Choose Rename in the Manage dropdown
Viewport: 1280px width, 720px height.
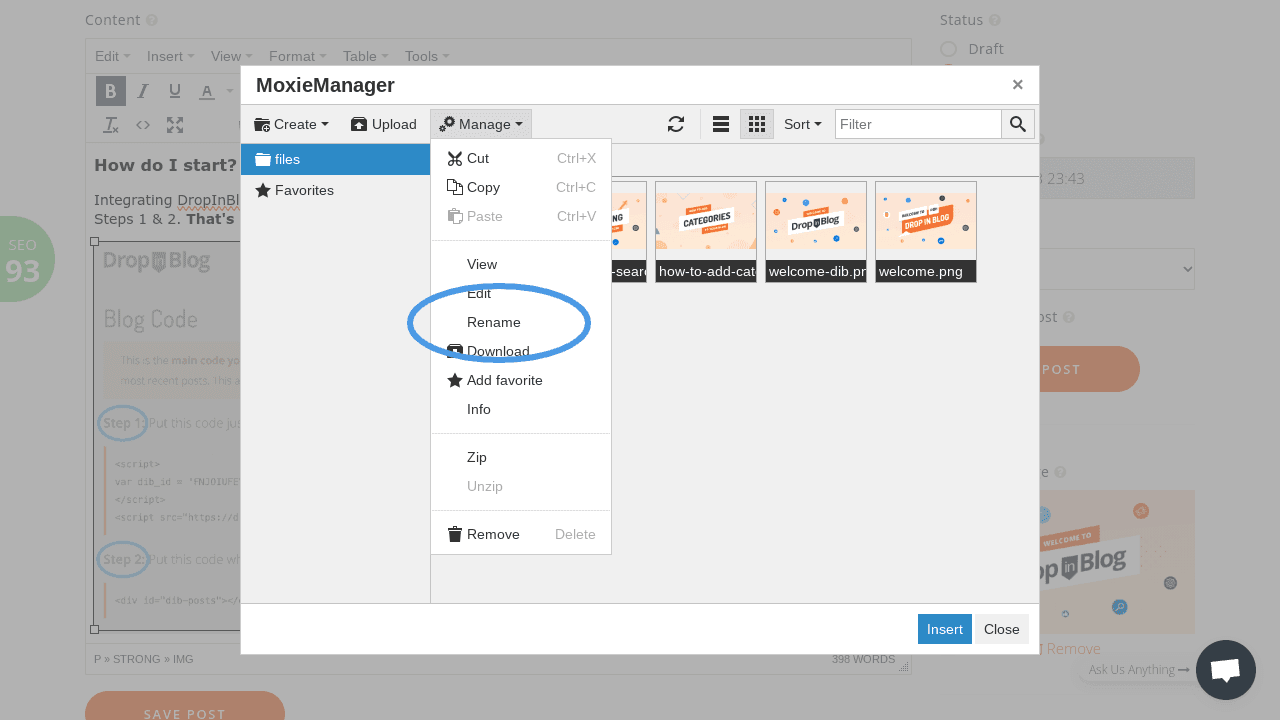521,322
